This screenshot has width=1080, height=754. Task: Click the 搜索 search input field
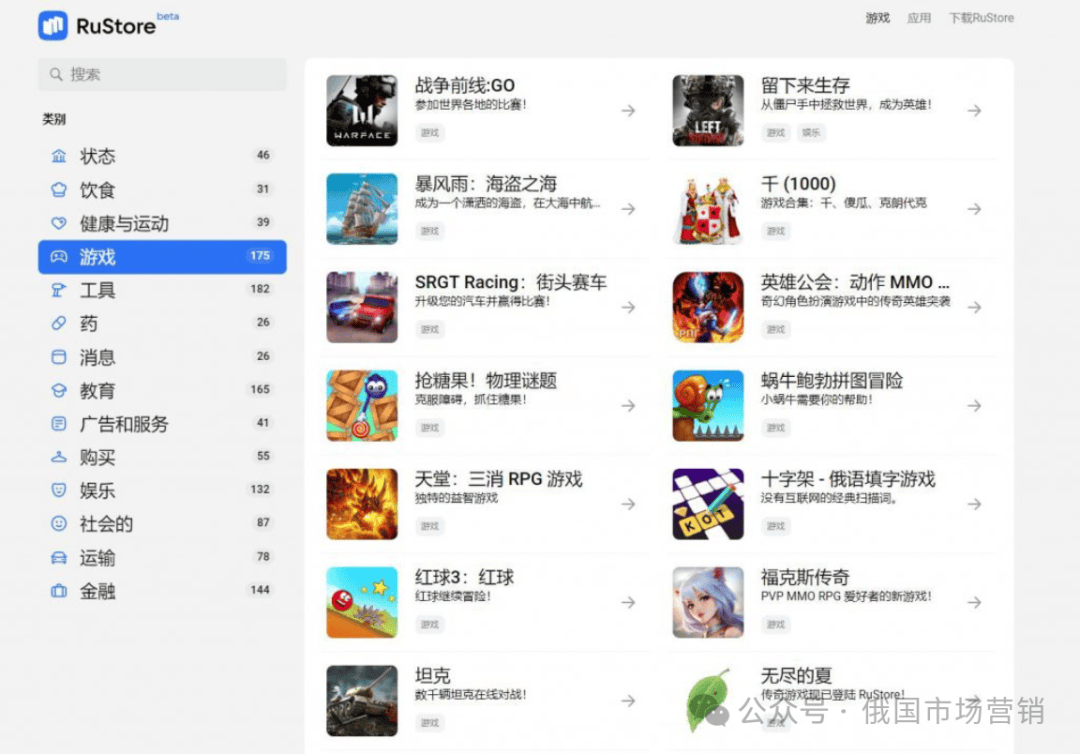tap(163, 74)
